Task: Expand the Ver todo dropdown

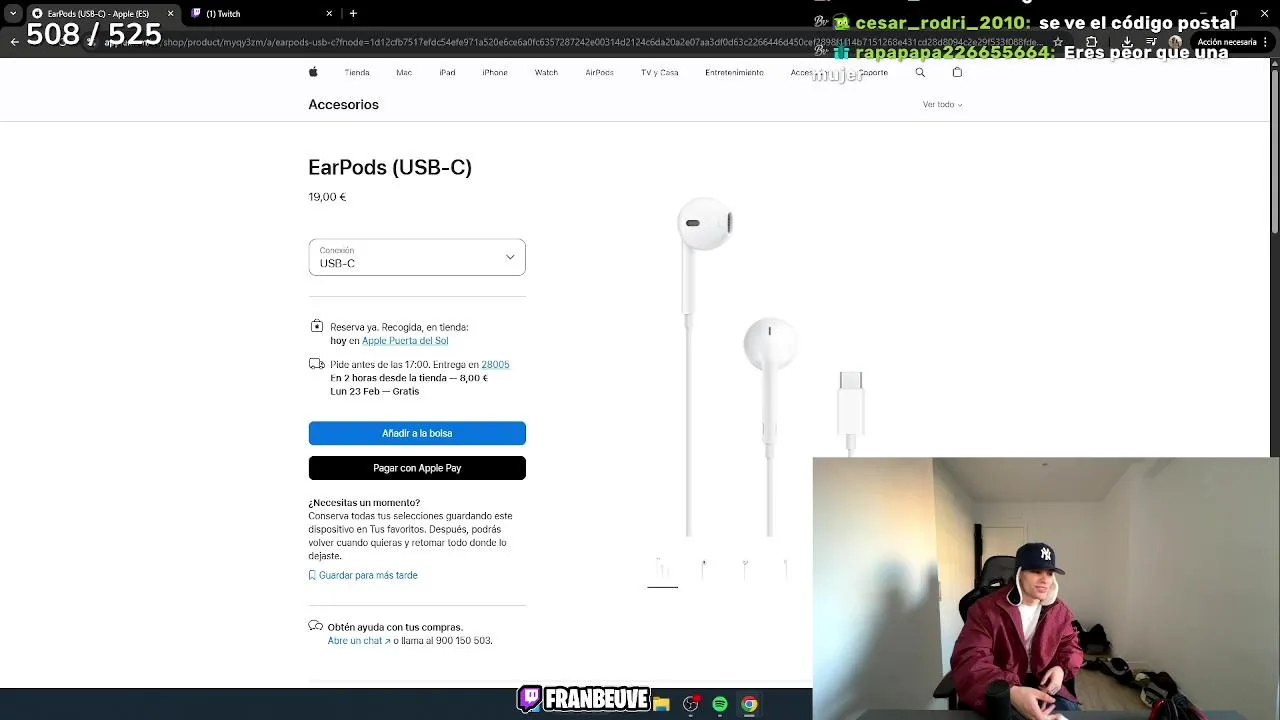Action: (x=942, y=104)
